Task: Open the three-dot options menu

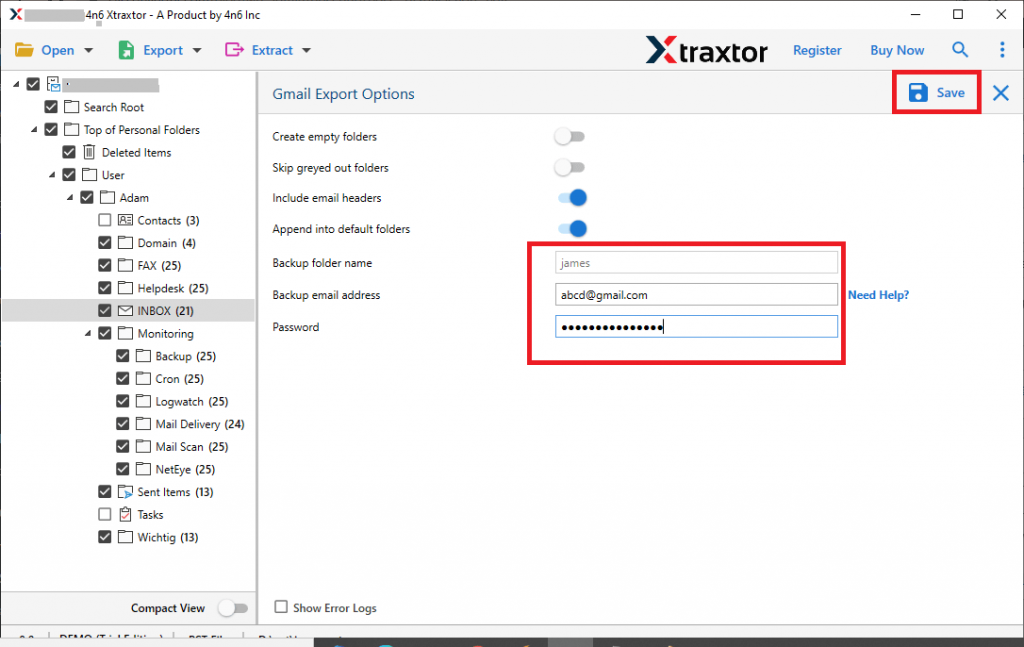Action: coord(1002,49)
